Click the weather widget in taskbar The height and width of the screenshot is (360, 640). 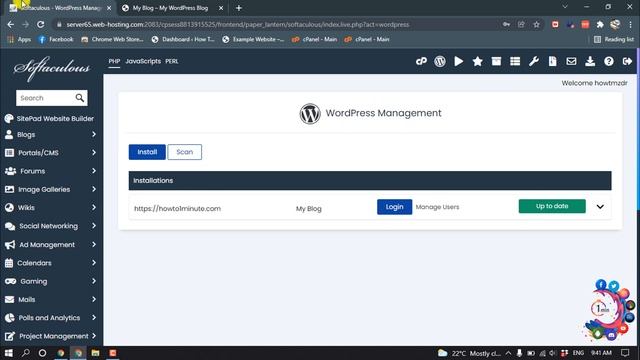point(469,353)
